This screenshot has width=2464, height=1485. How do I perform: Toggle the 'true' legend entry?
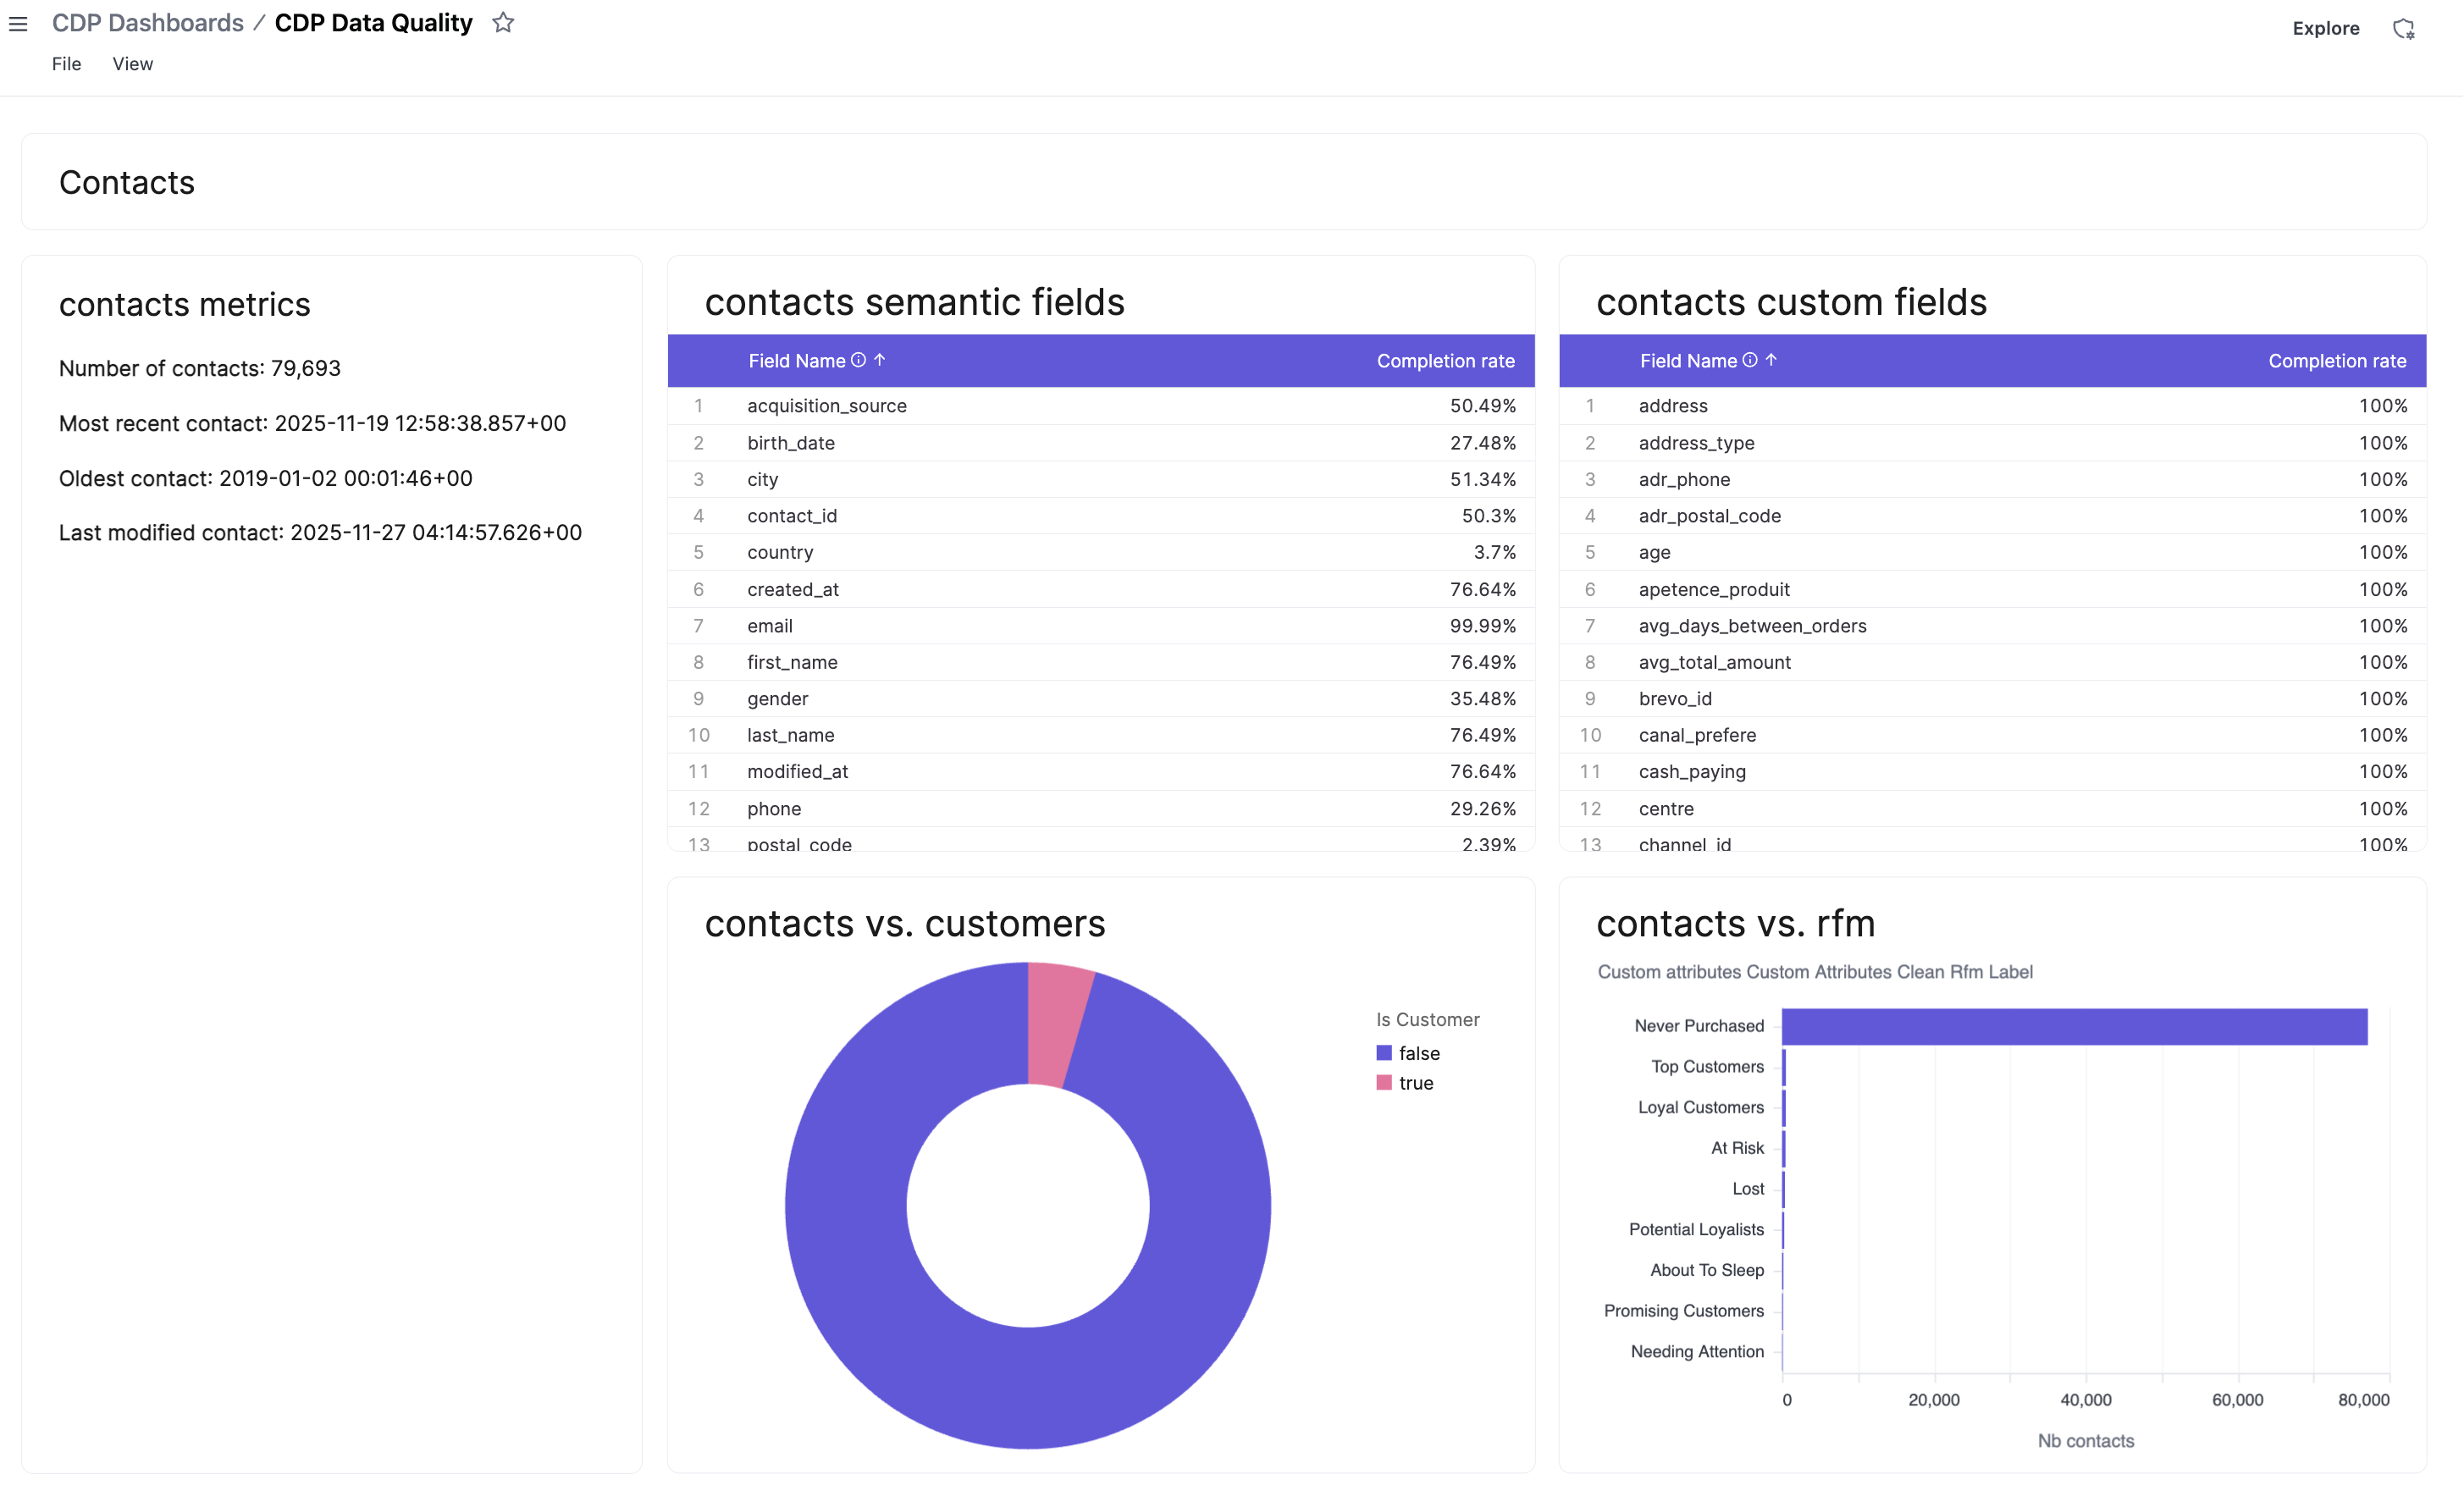pos(1415,1083)
